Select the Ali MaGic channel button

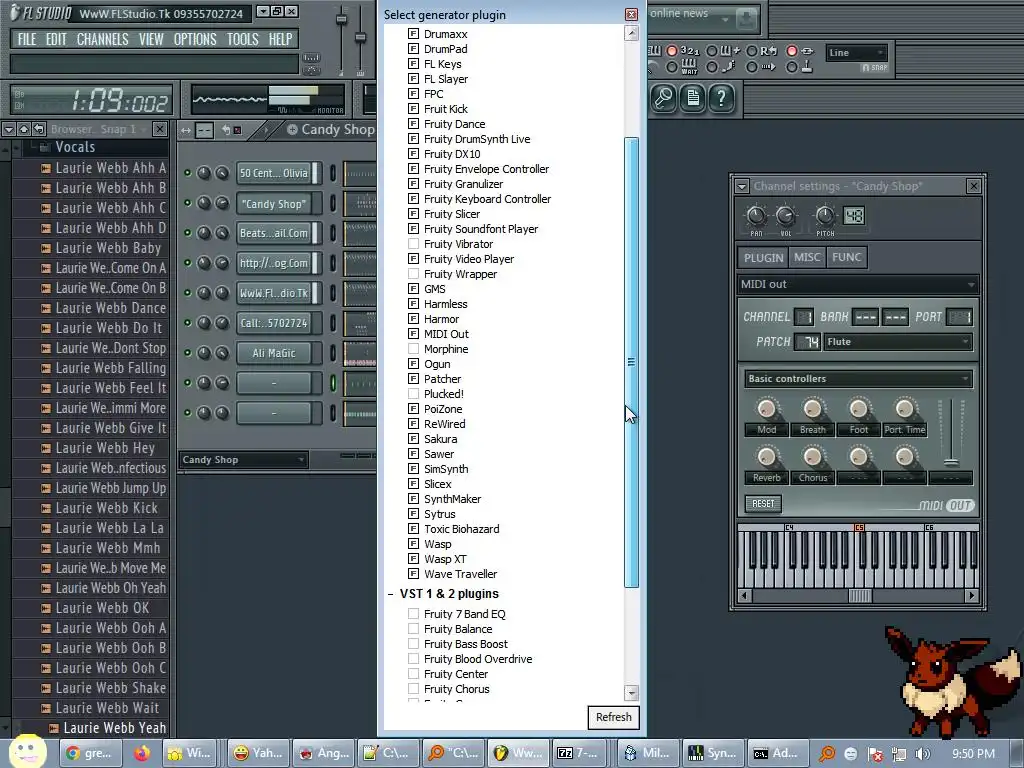click(x=274, y=353)
